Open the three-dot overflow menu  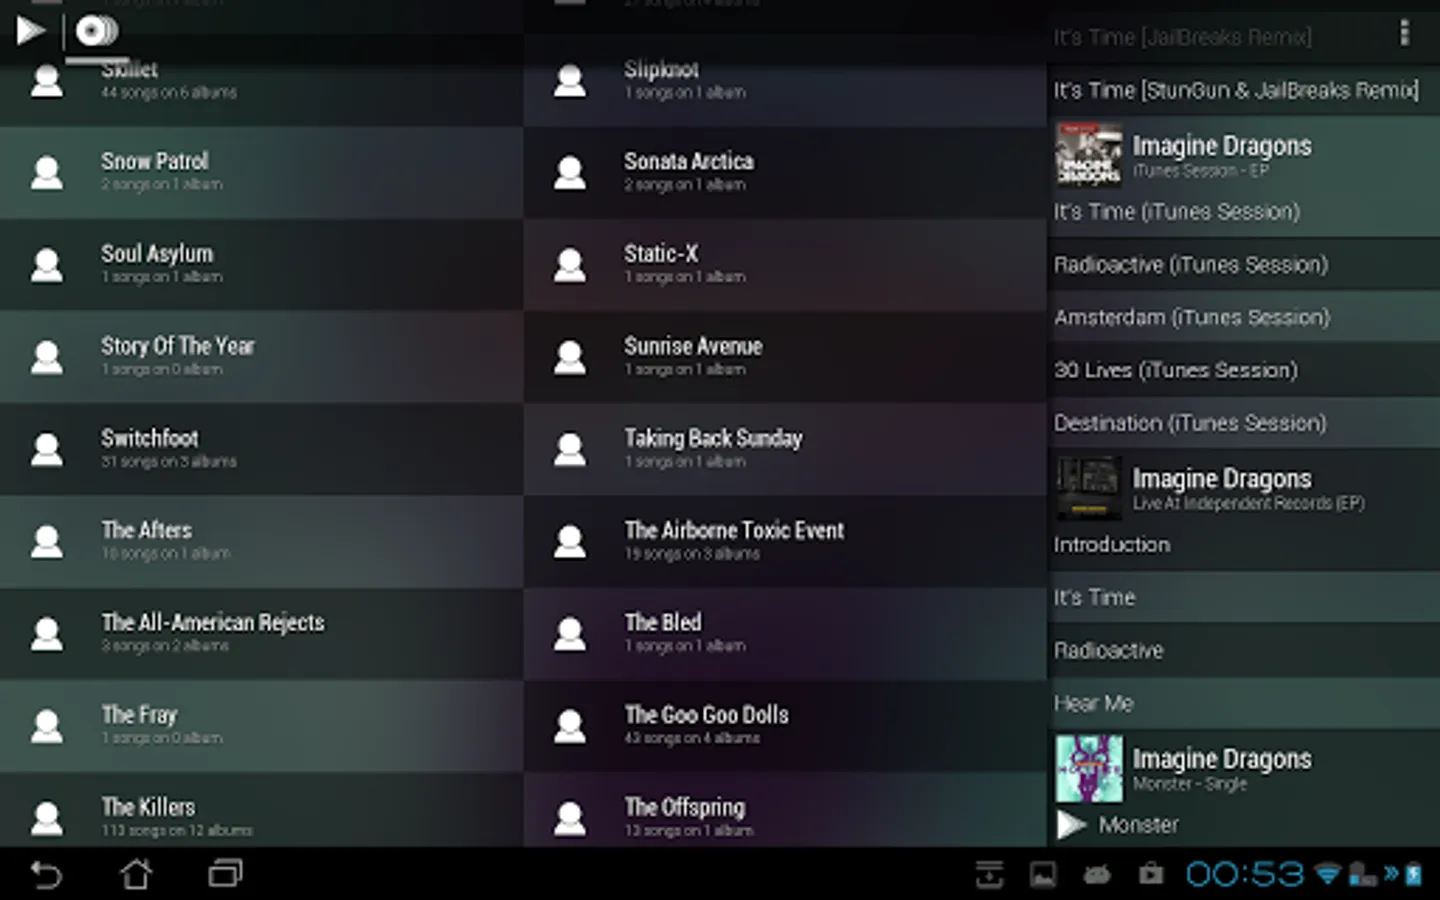pos(1404,33)
